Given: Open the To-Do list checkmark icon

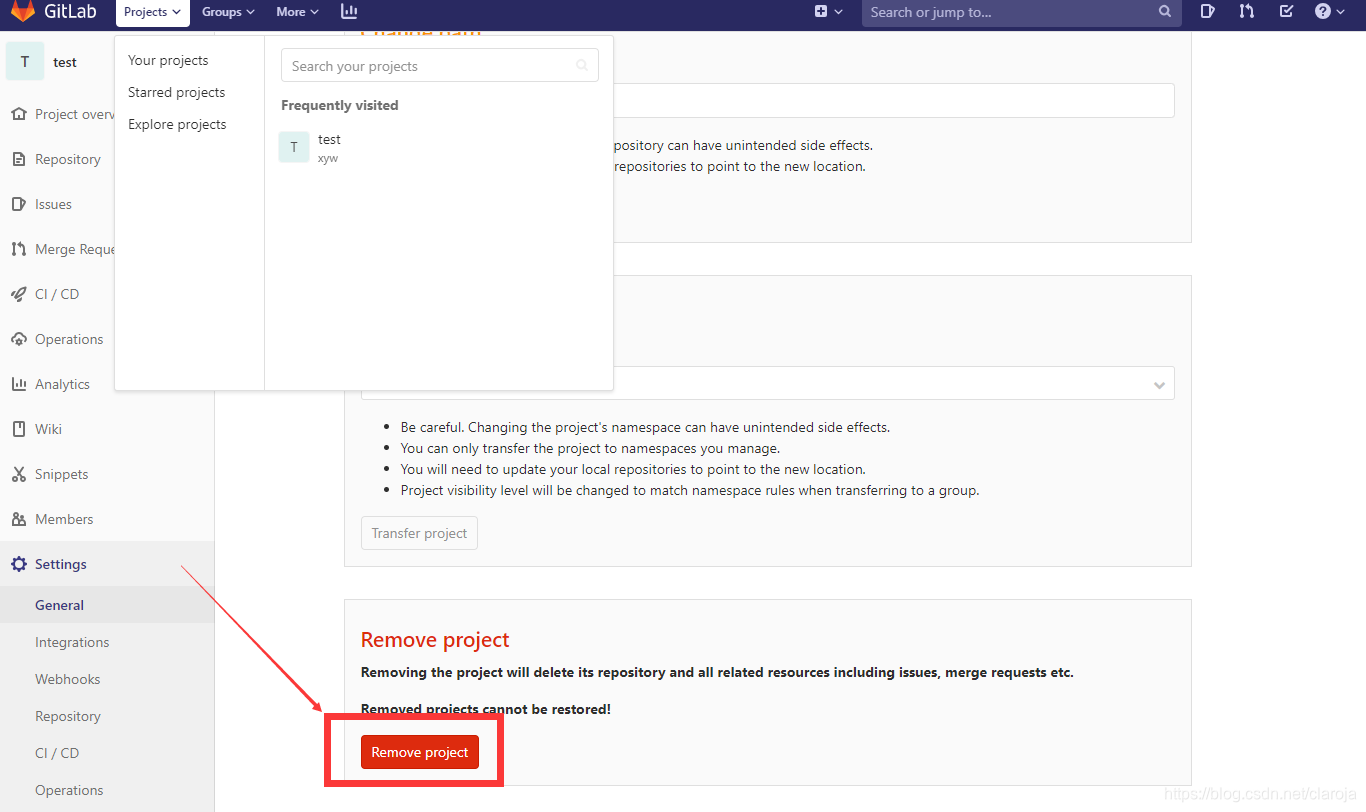Looking at the screenshot, I should point(1287,12).
